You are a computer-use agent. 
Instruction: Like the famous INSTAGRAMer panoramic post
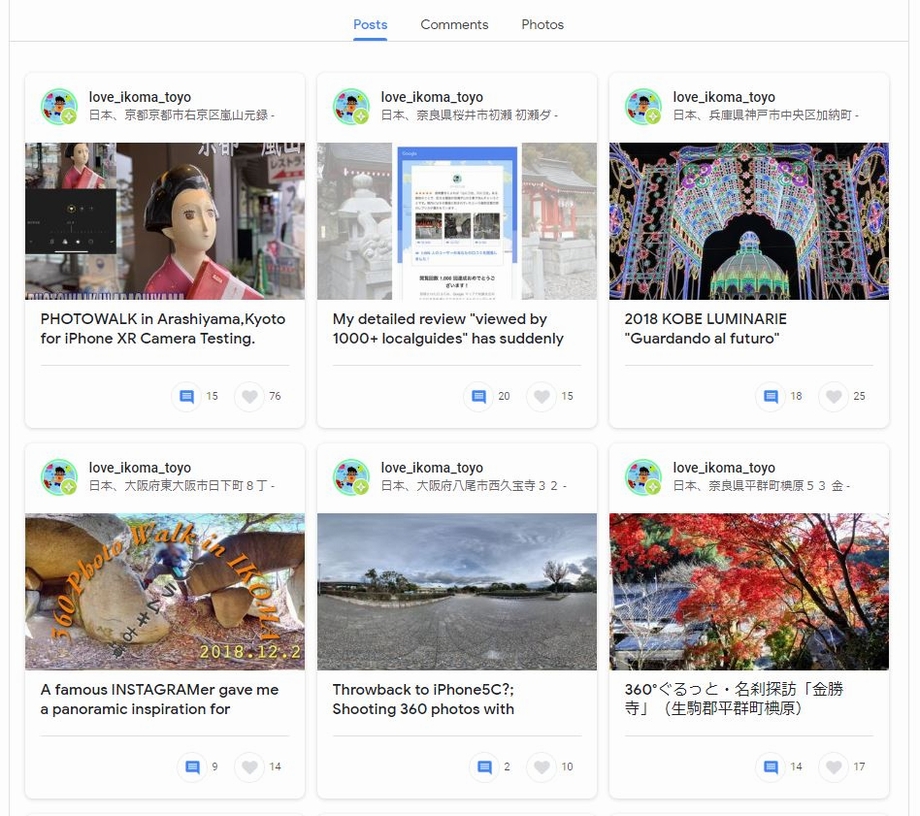click(x=249, y=767)
